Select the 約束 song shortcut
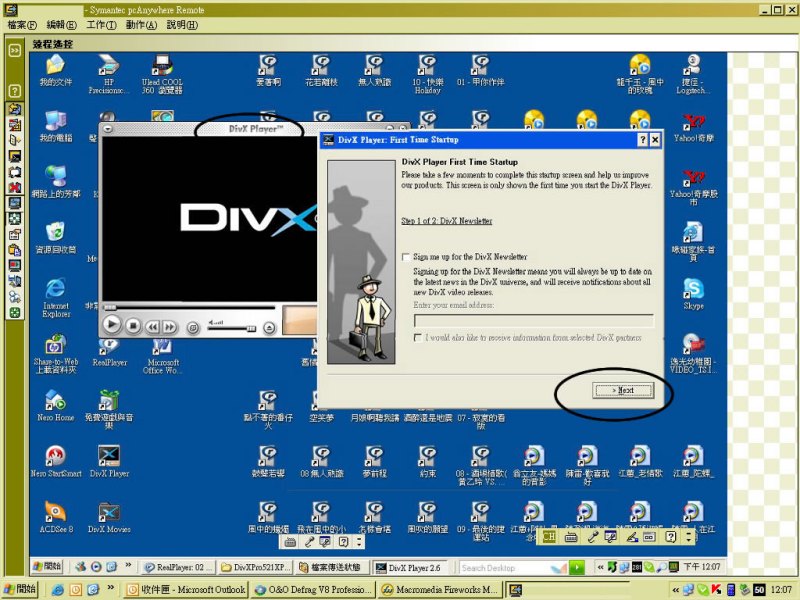The width and height of the screenshot is (800, 600). point(428,462)
